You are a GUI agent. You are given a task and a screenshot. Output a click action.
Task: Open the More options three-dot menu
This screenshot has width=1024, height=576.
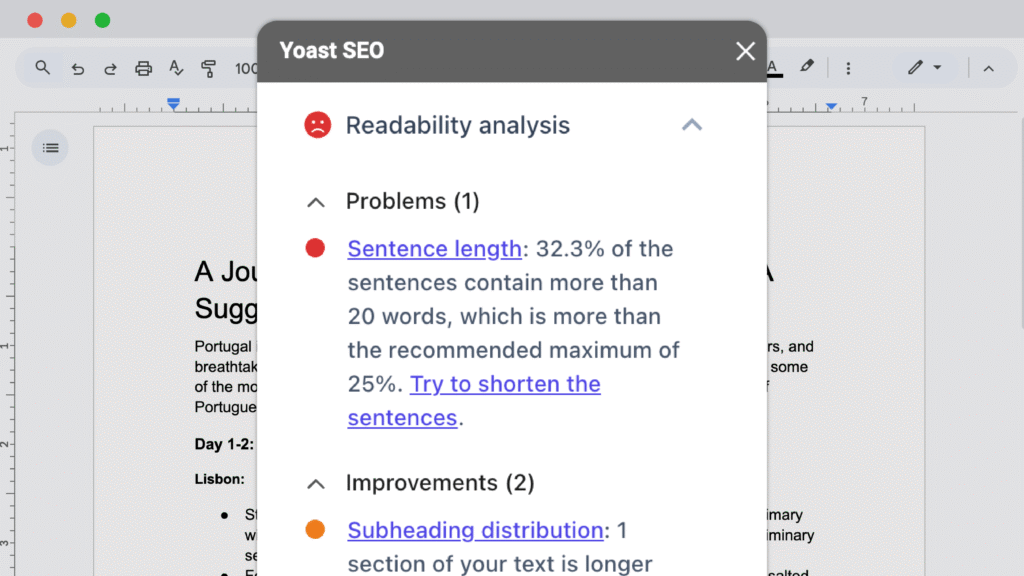pyautogui.click(x=848, y=68)
